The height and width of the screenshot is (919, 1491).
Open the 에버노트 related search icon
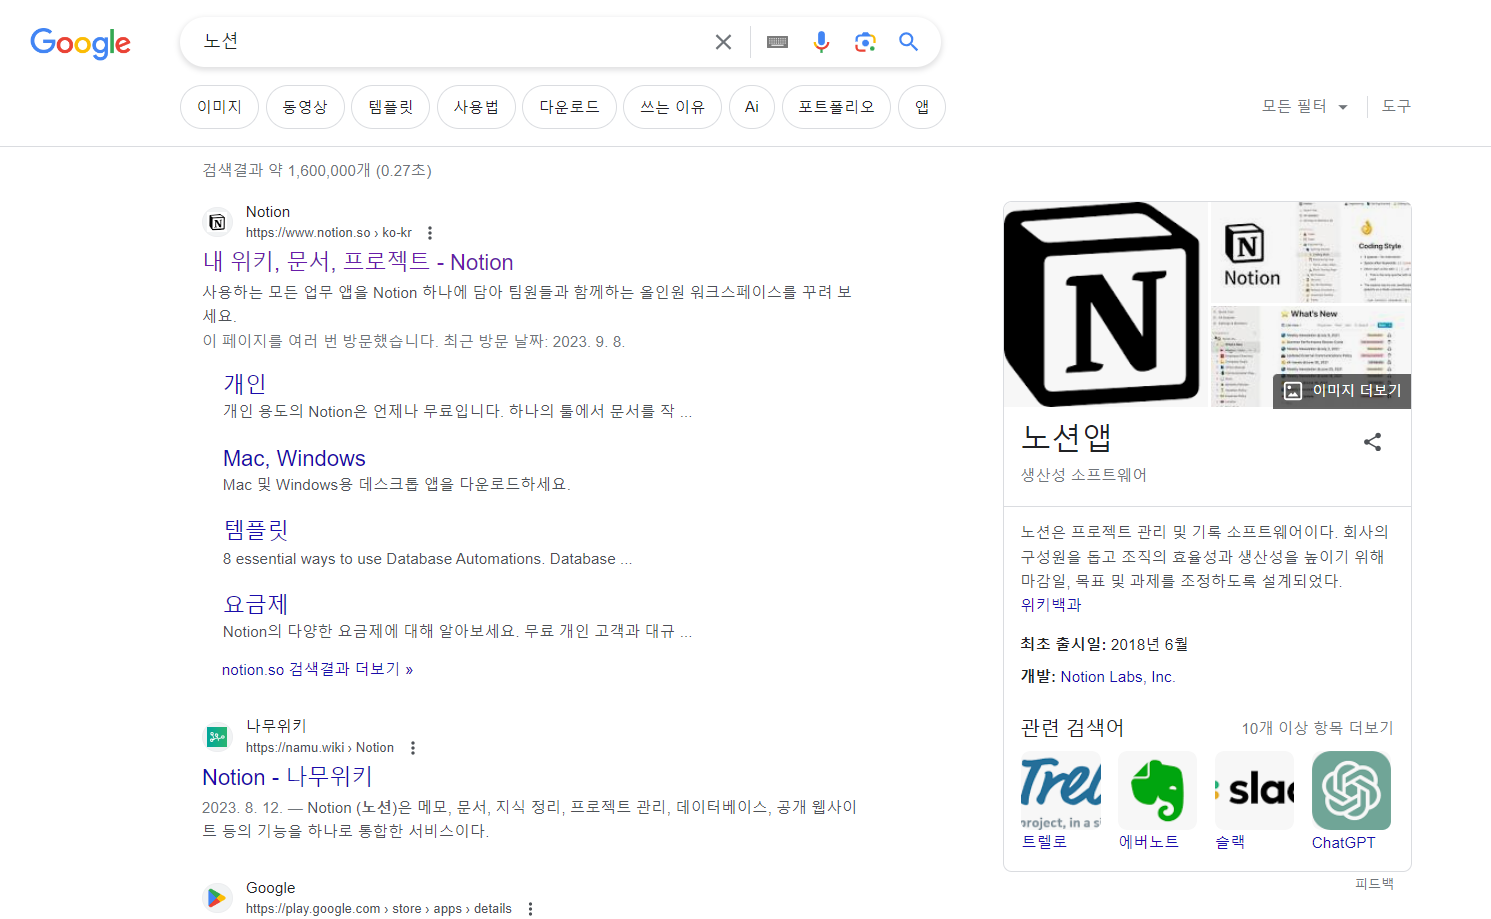point(1157,790)
